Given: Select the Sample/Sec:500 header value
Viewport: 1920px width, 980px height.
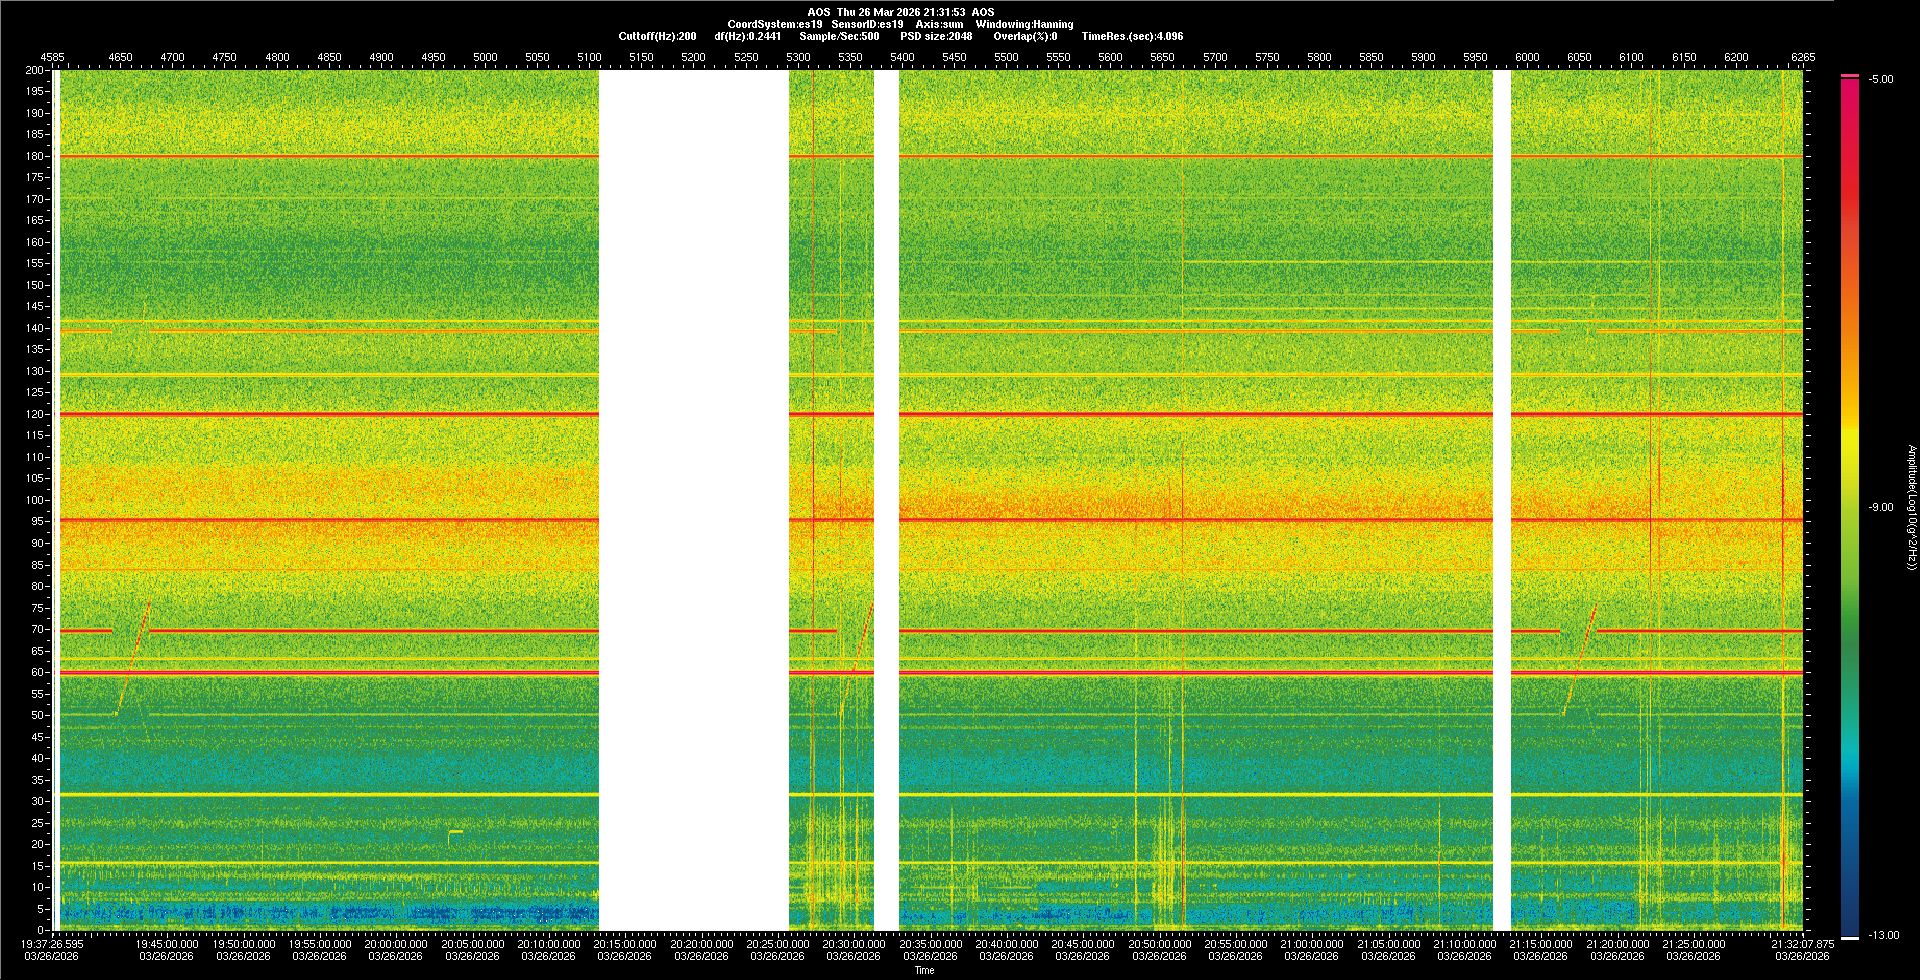Looking at the screenshot, I should pyautogui.click(x=839, y=36).
